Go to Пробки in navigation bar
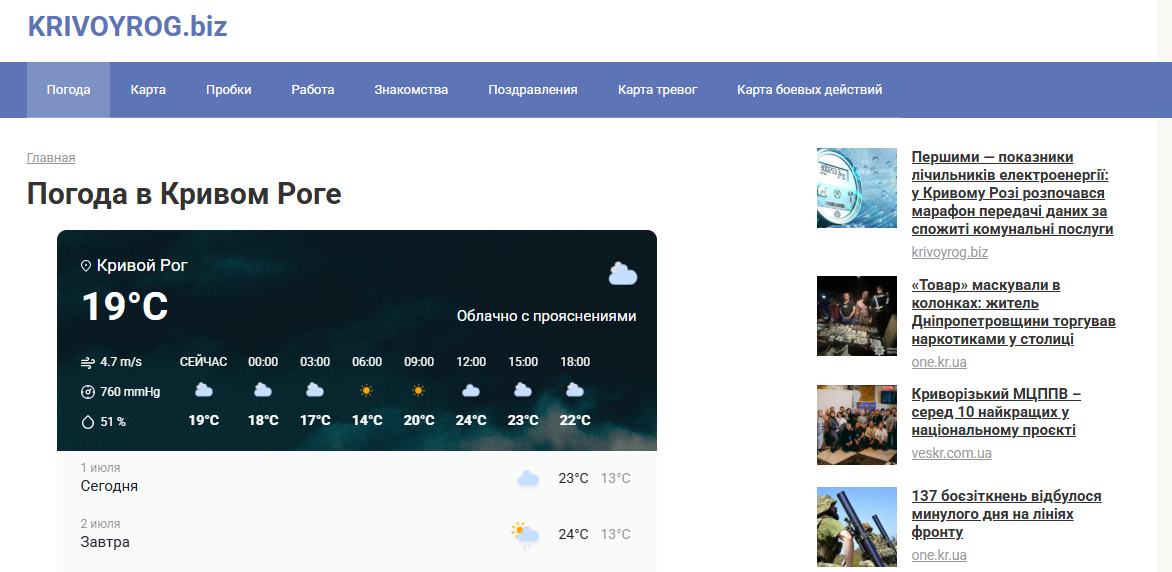This screenshot has width=1172, height=572. point(229,90)
